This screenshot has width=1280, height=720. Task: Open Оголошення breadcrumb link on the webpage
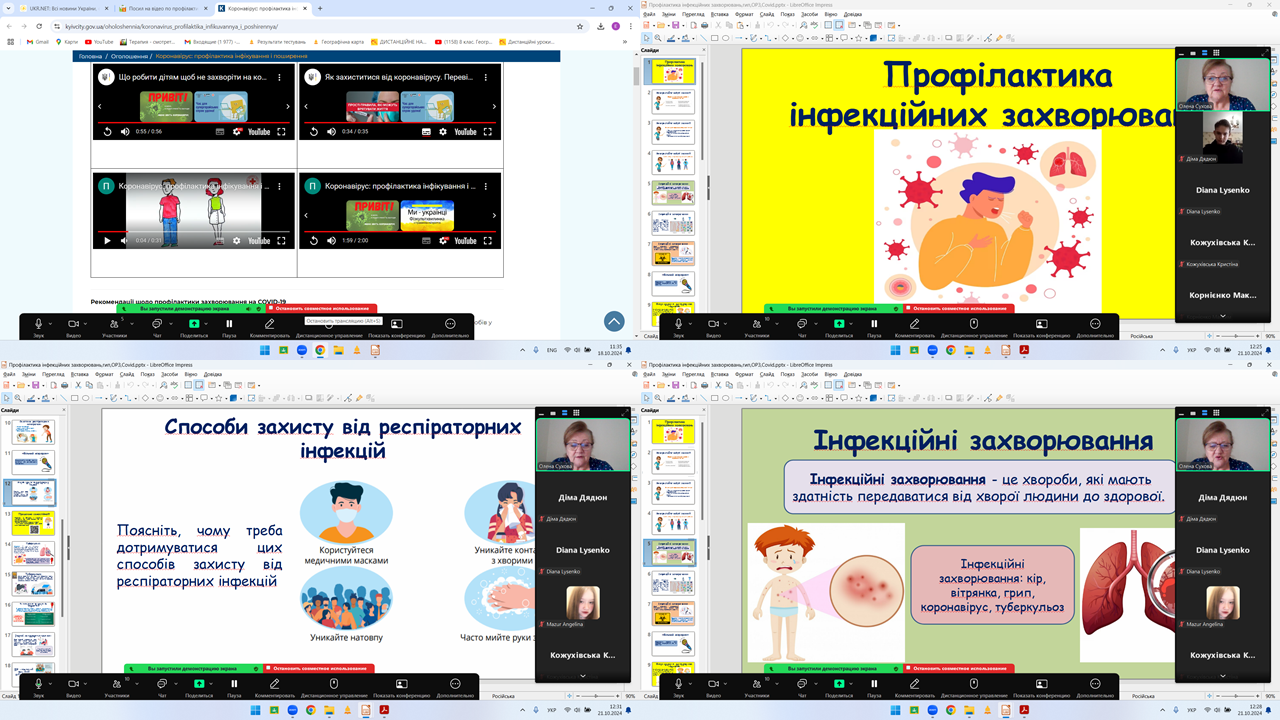coord(129,56)
